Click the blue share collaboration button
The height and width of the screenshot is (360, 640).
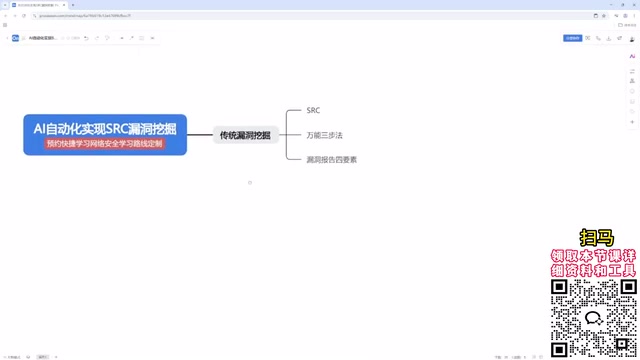[x=572, y=38]
